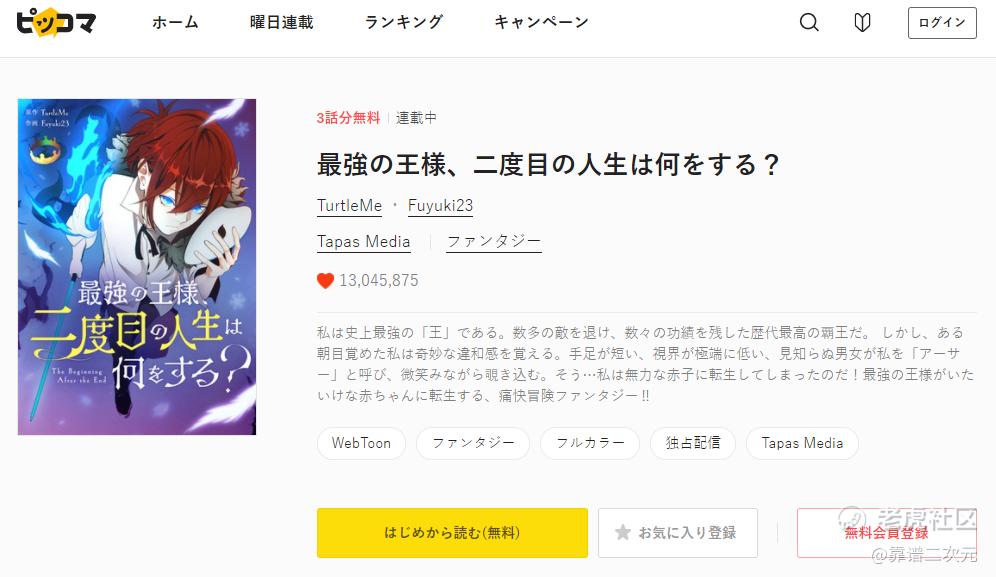Screen dimensions: 996x577
Task: Select the WebToon tag
Action: coord(361,443)
